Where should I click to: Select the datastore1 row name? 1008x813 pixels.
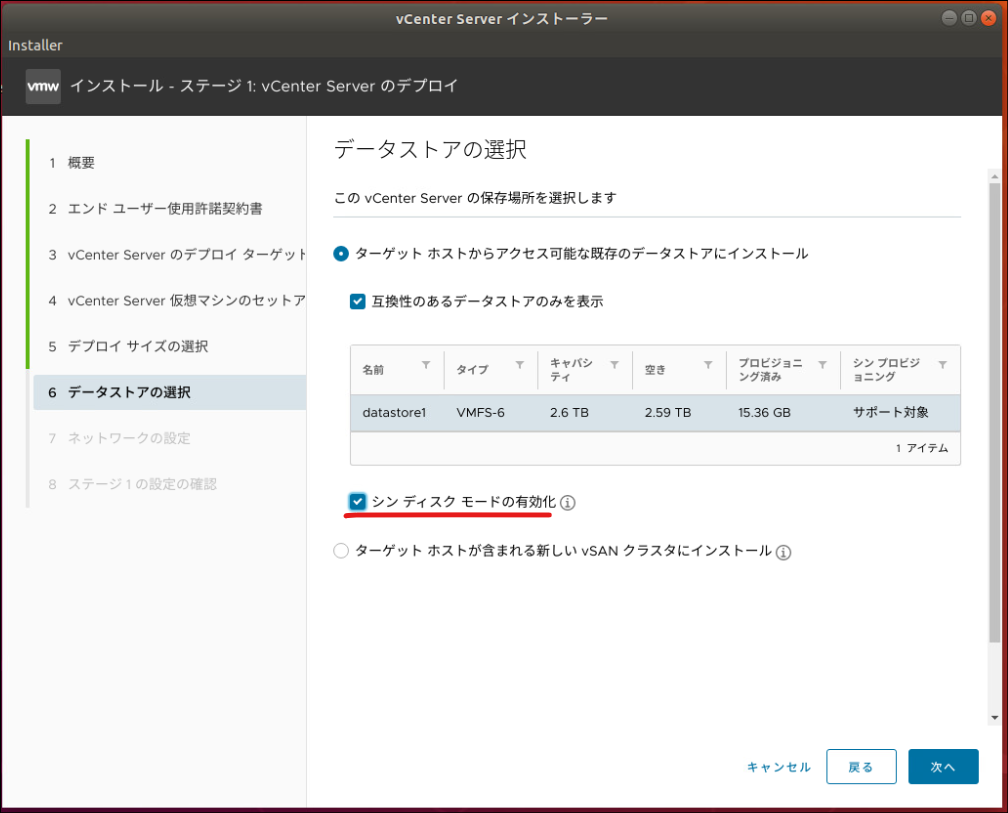point(394,413)
